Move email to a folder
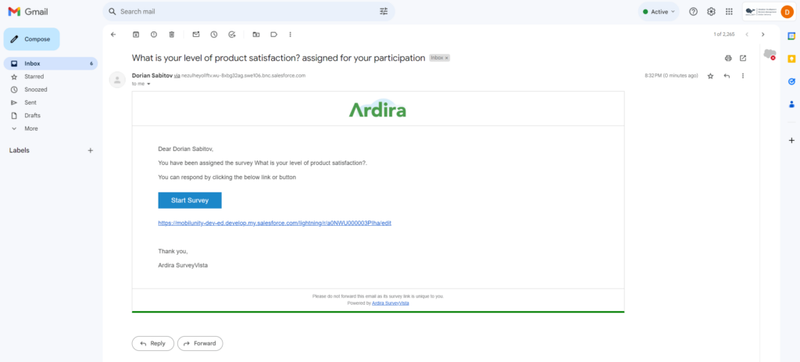 (x=256, y=35)
